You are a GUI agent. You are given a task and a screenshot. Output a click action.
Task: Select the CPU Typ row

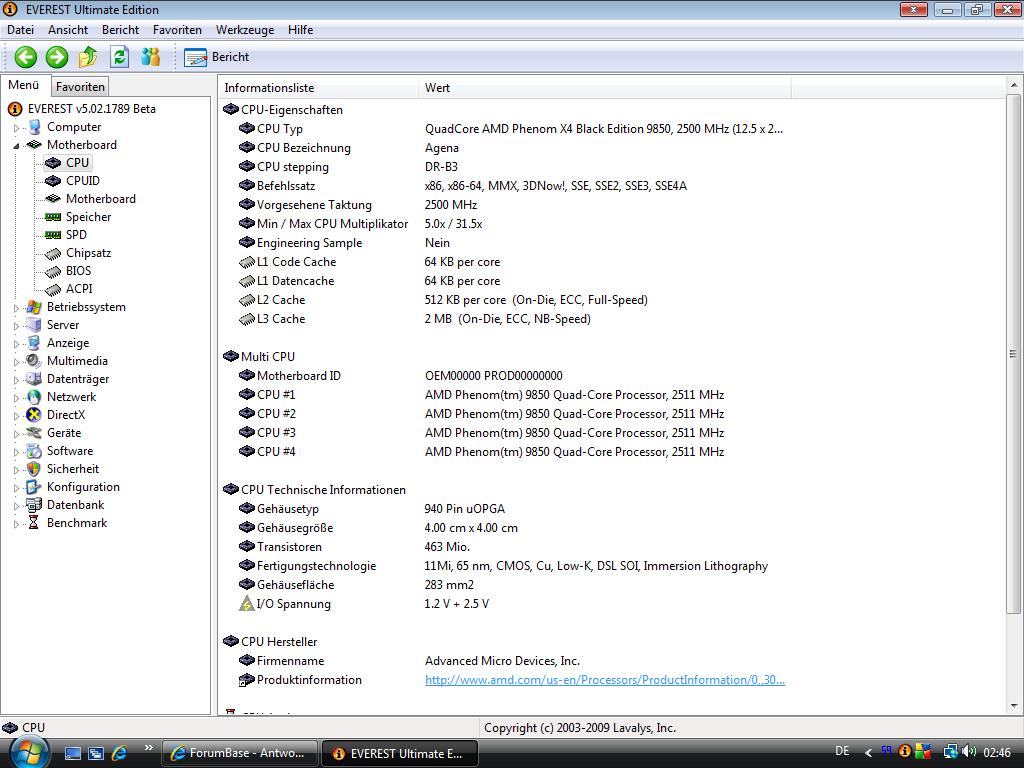pyautogui.click(x=509, y=129)
